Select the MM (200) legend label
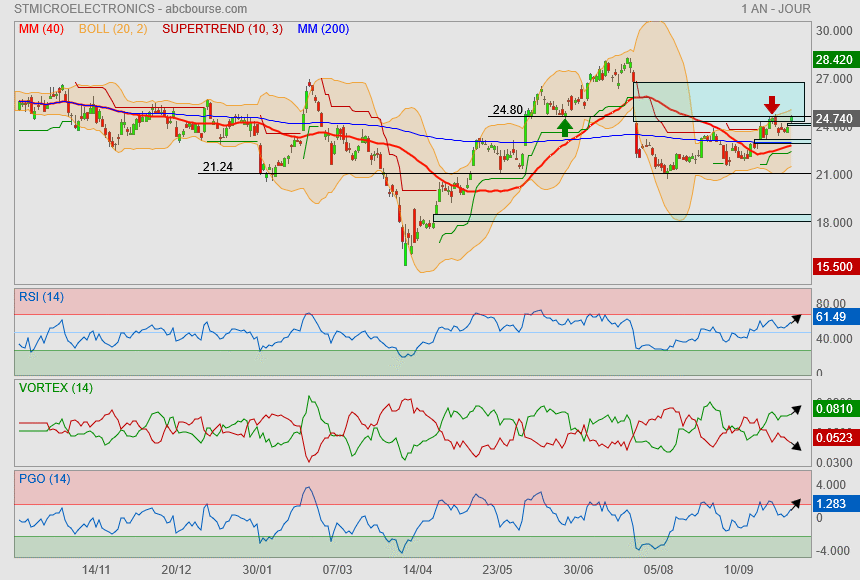The height and width of the screenshot is (580, 860). point(323,29)
